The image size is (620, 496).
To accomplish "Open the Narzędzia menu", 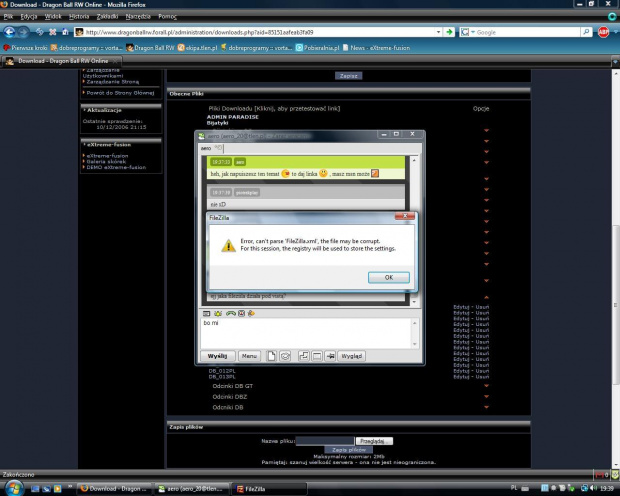I will (138, 16).
